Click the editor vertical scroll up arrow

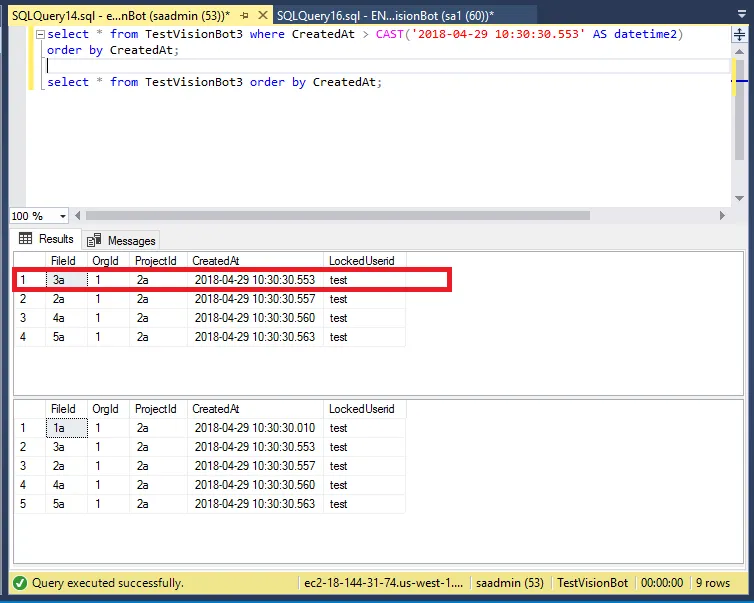[740, 51]
